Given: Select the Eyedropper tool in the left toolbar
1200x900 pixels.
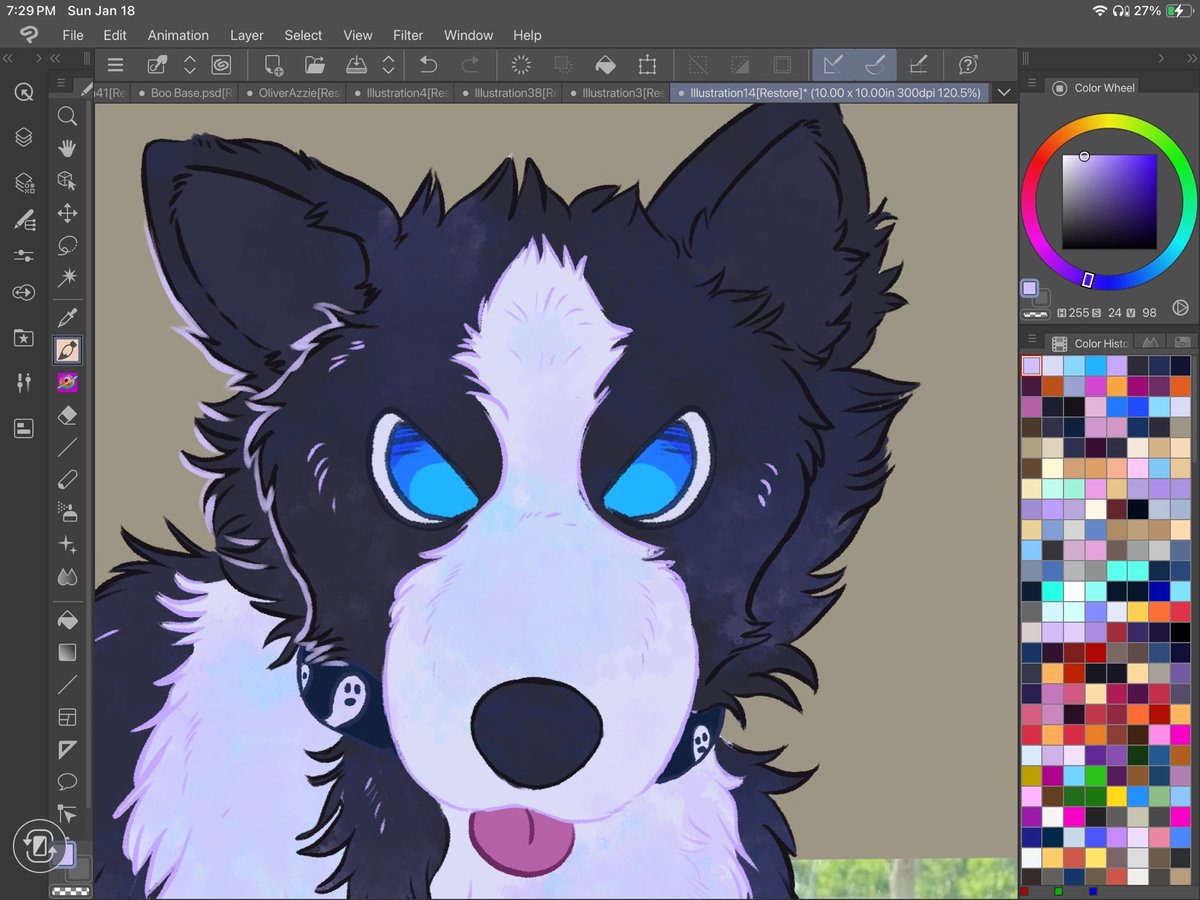Looking at the screenshot, I should point(67,317).
